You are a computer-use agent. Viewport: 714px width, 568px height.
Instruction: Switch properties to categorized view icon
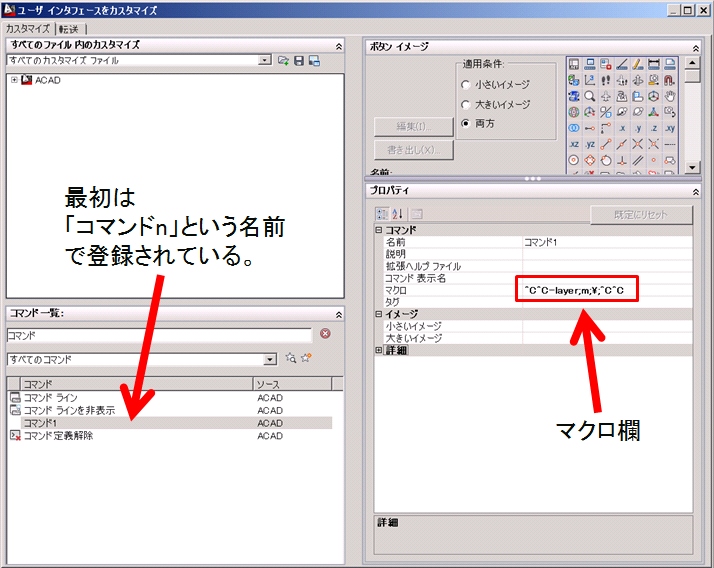coord(382,214)
